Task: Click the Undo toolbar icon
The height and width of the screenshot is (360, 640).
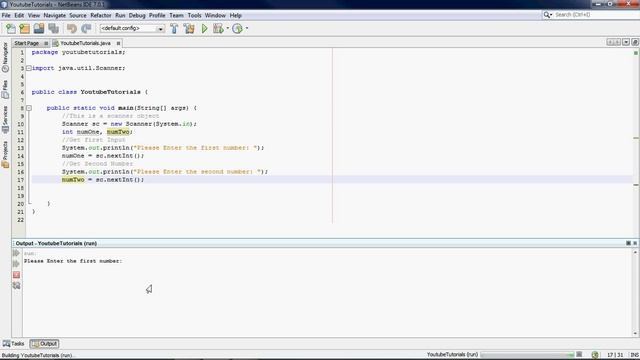Action: 72,29
